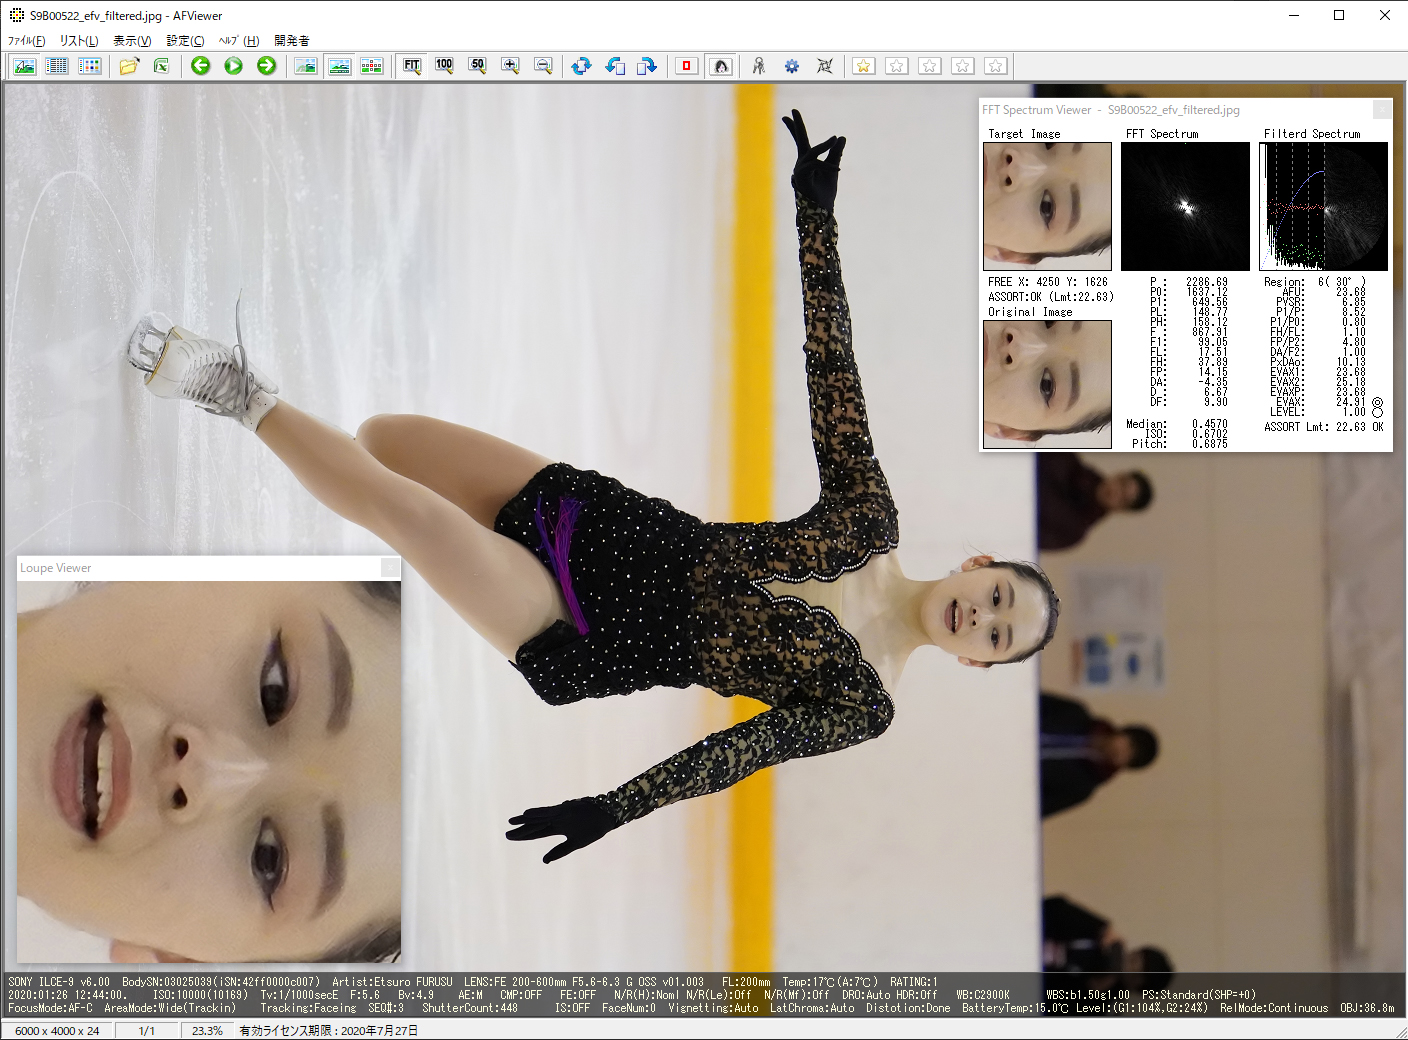The image size is (1408, 1040).
Task: Open the 設定(C) menu
Action: [x=185, y=41]
